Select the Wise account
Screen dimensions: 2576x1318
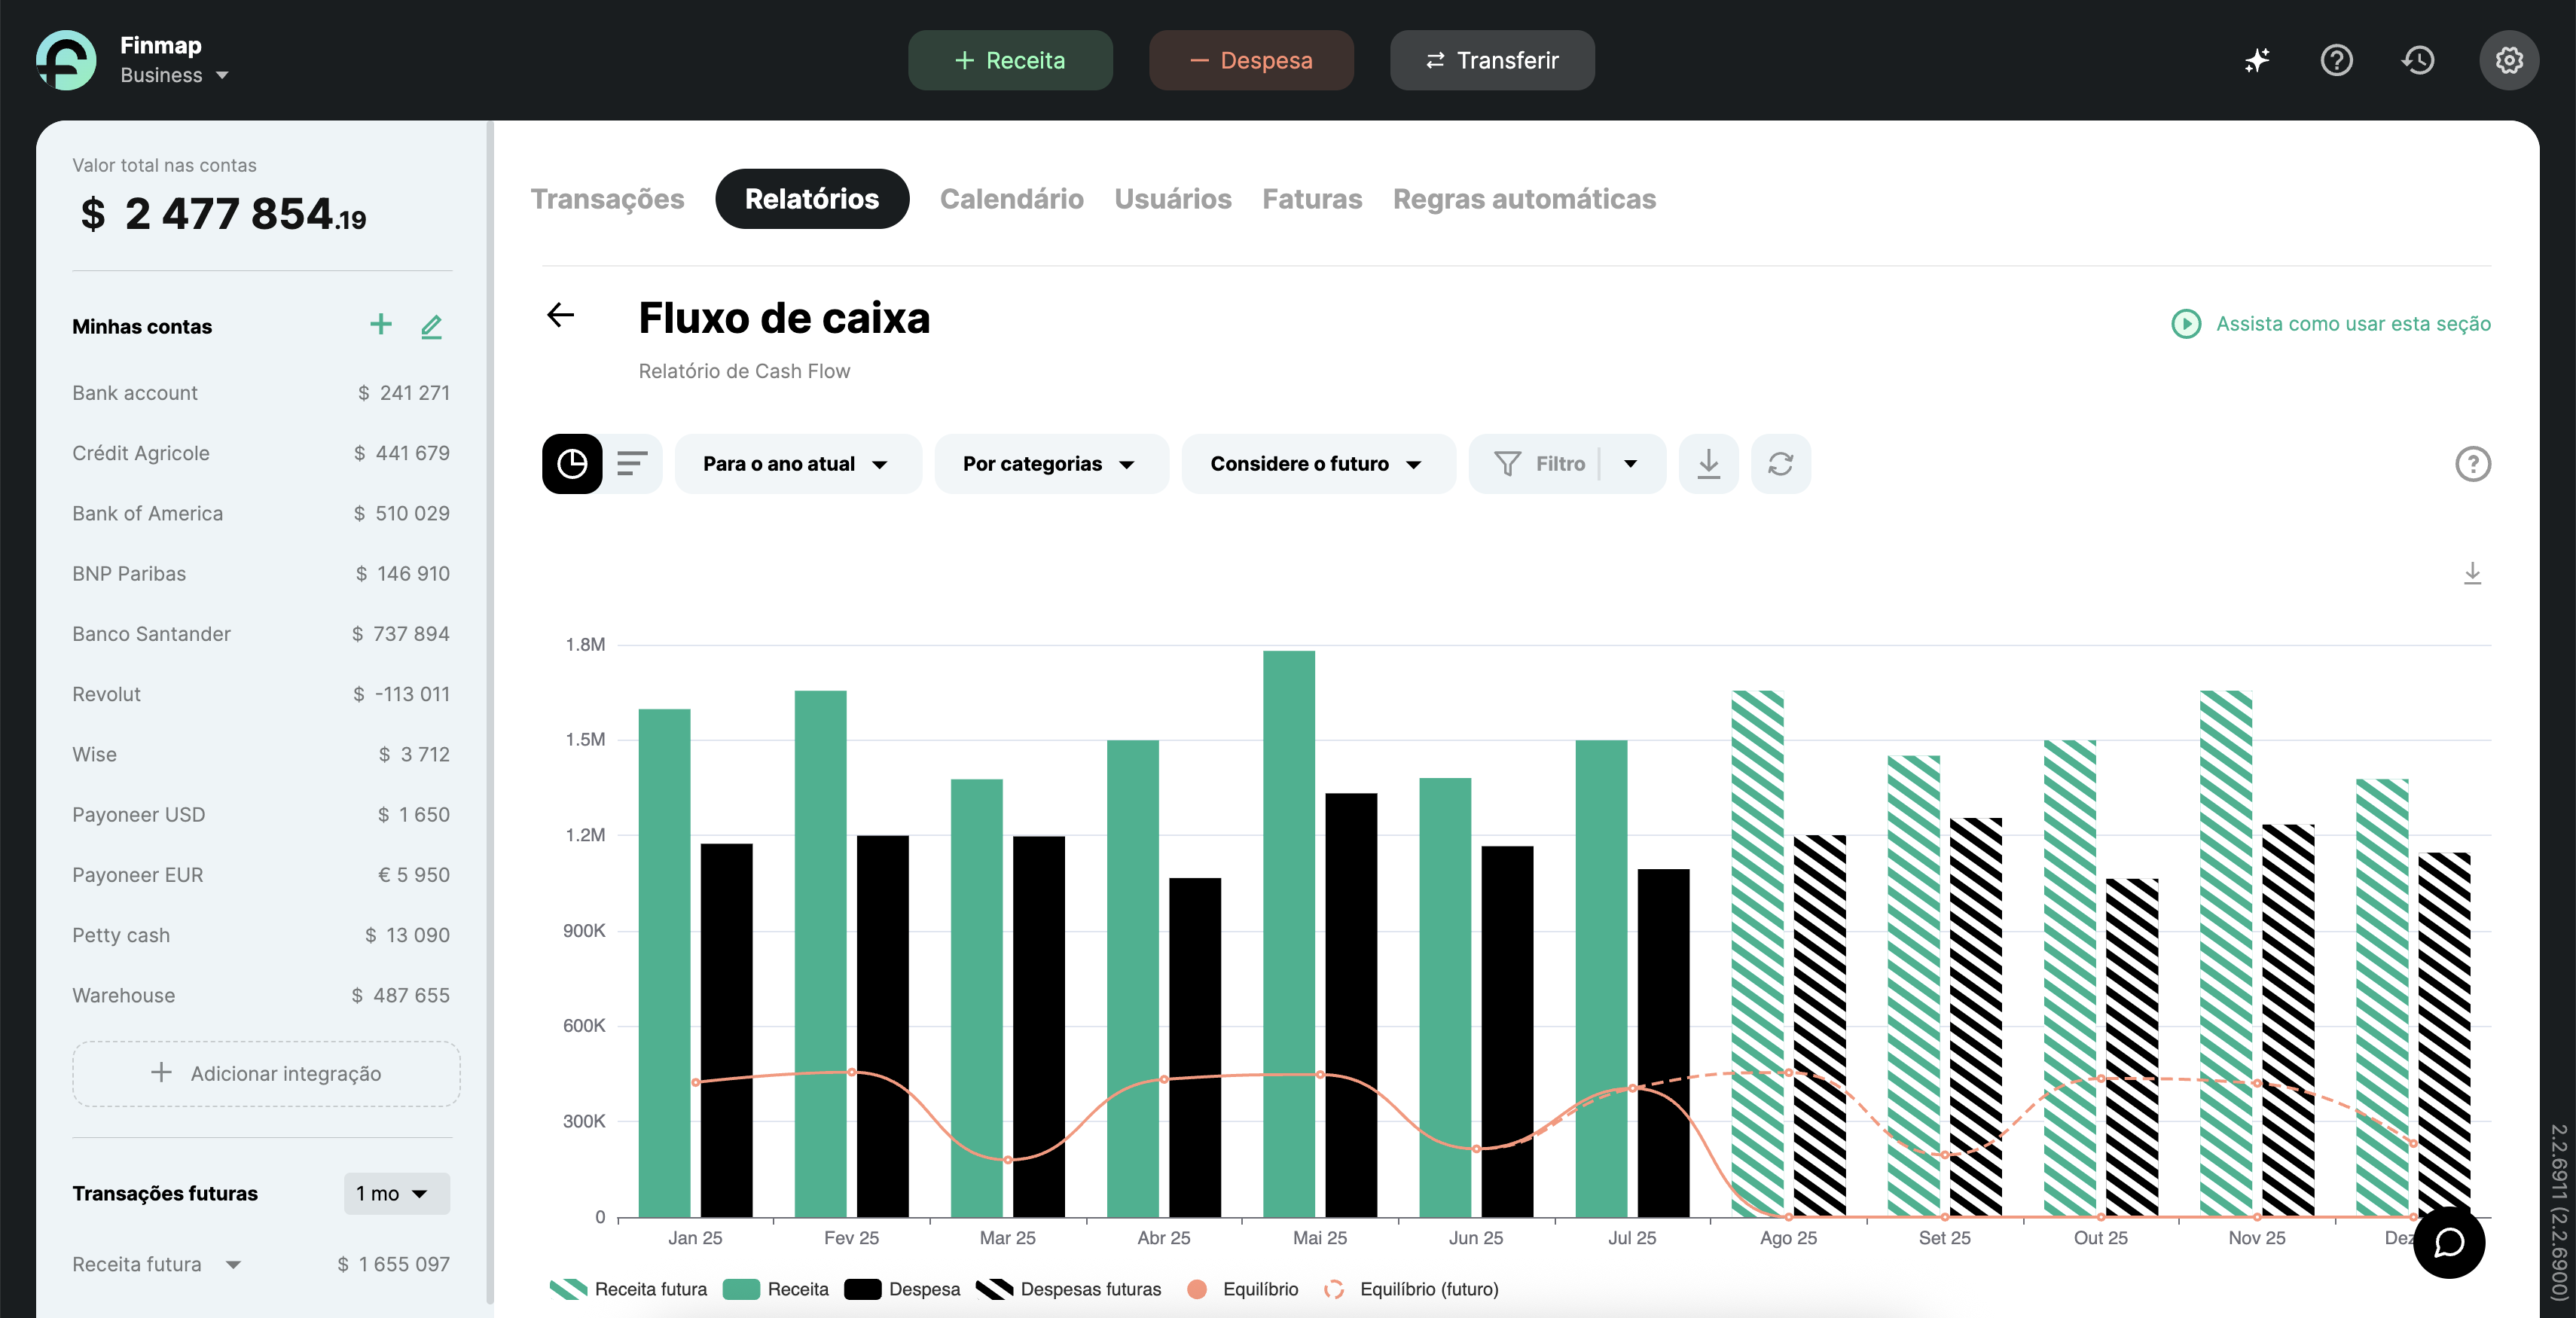click(260, 754)
